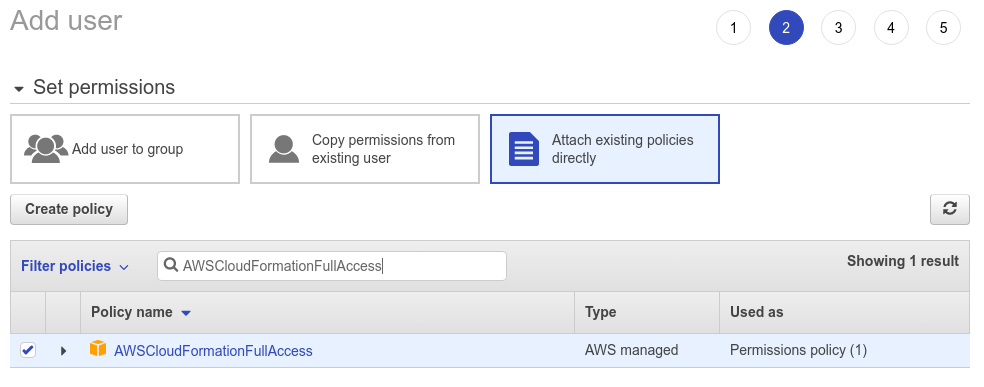Uncheck the AWSCloudFormationFullAccess policy checkbox

[28, 350]
